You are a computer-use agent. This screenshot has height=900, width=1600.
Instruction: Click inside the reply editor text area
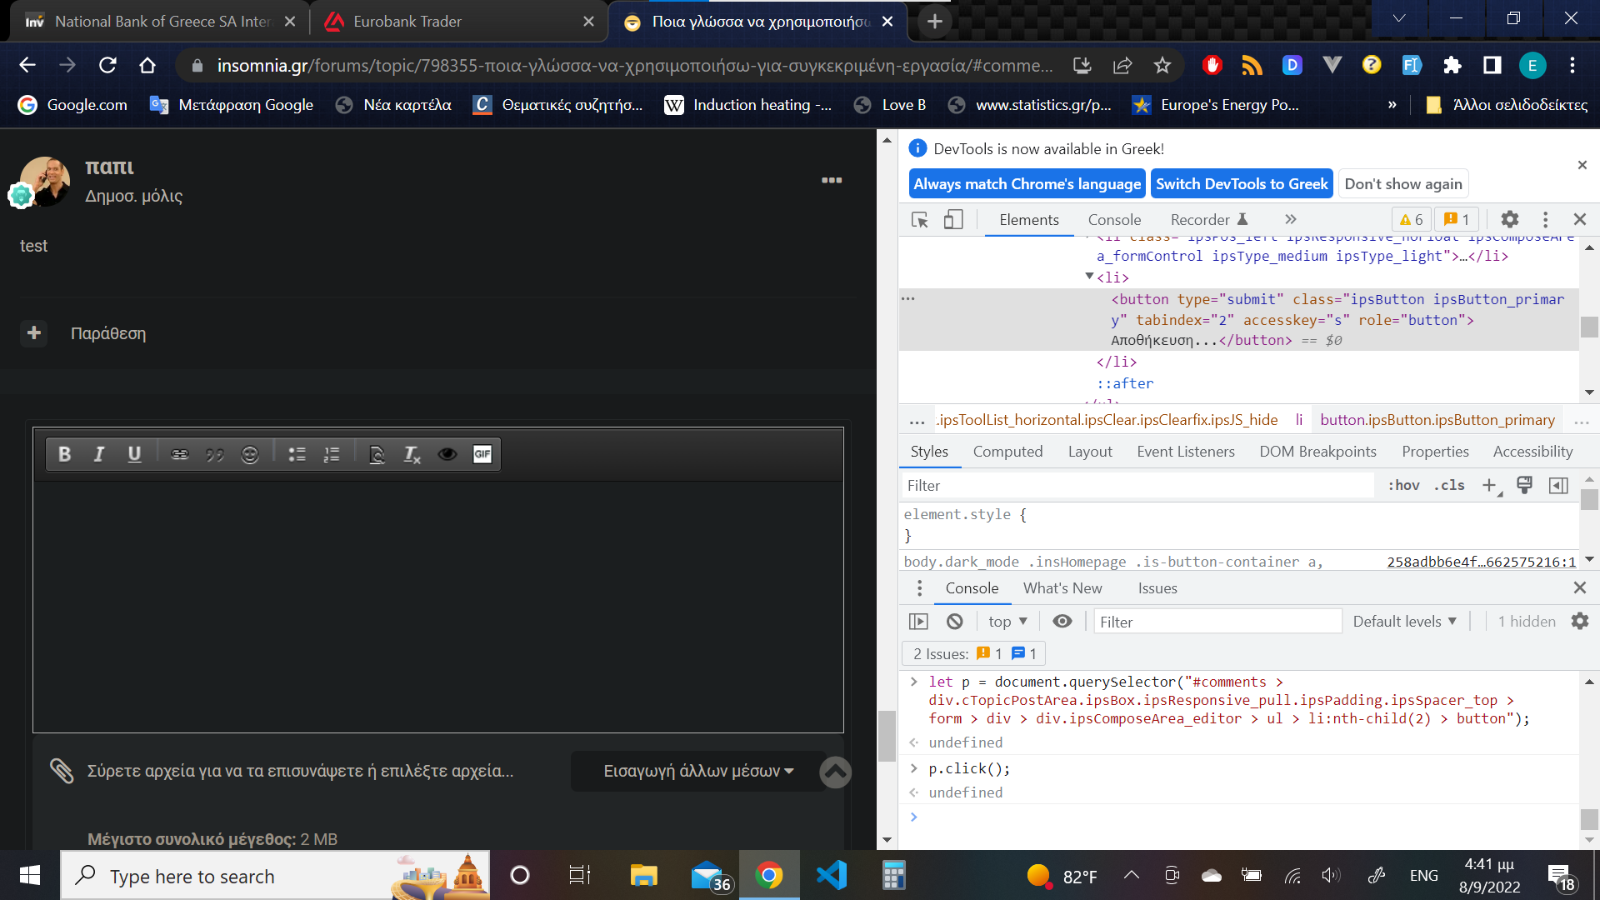coord(438,606)
